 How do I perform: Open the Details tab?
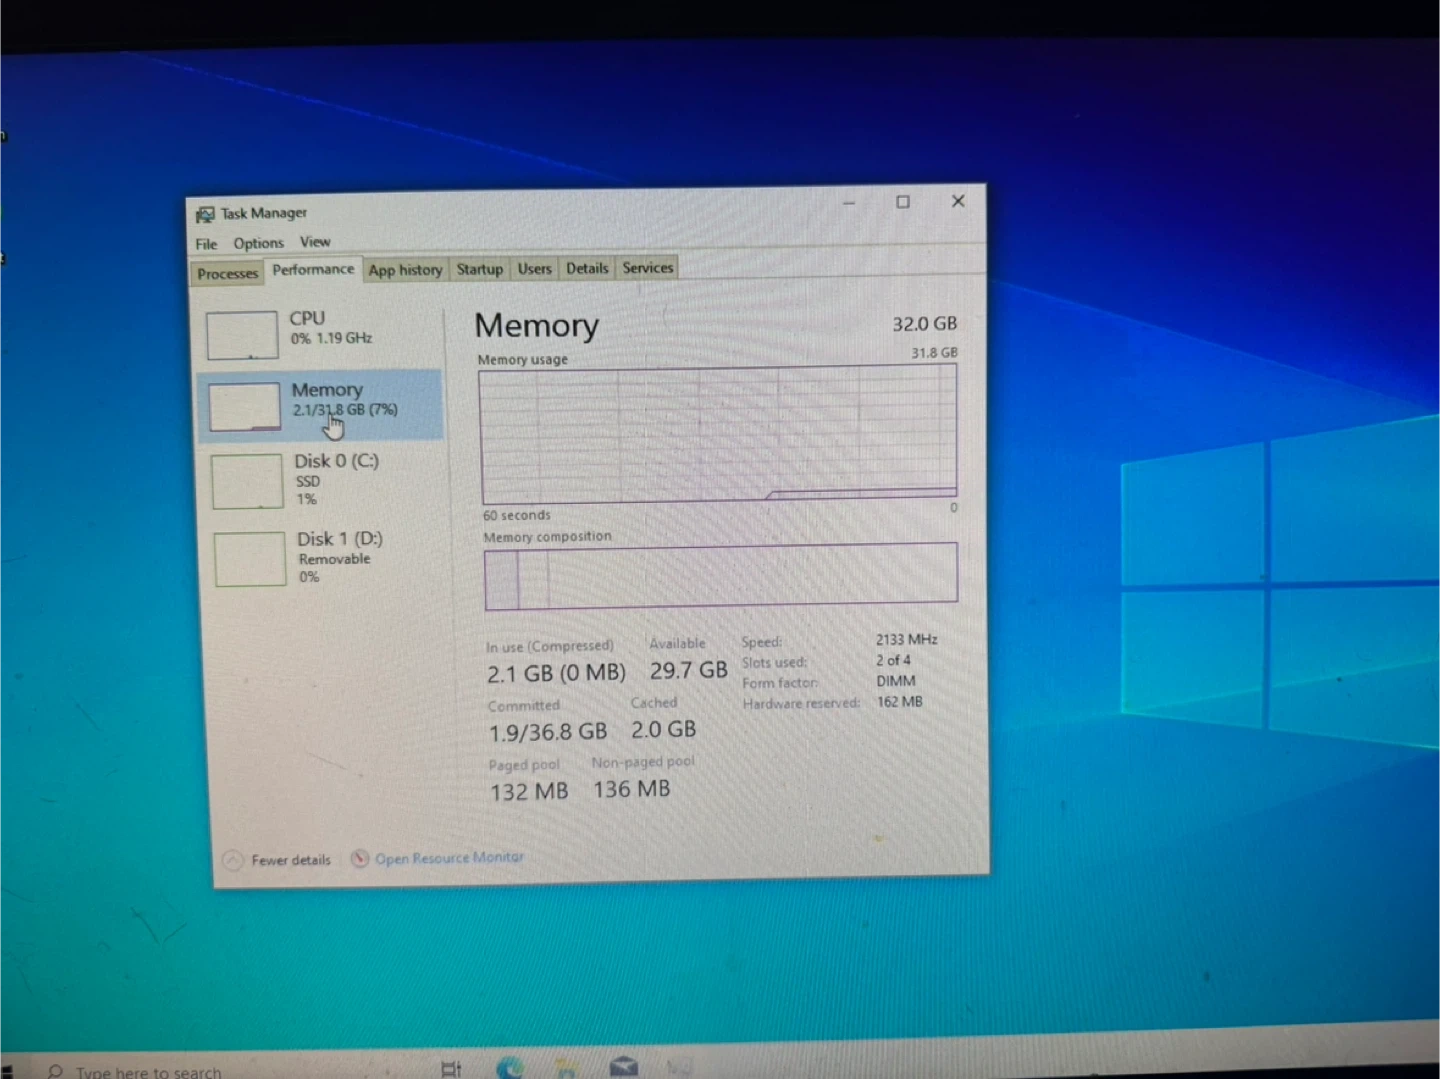(587, 268)
